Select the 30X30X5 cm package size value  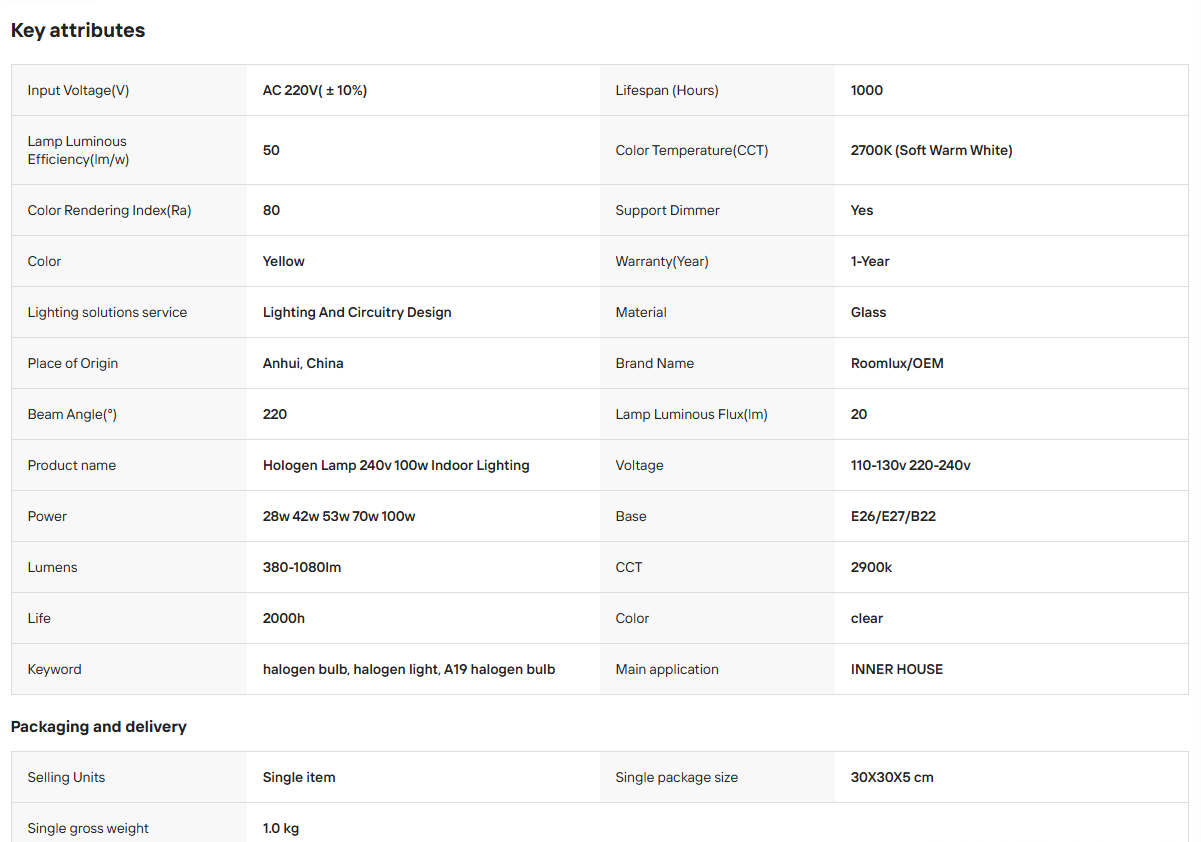[x=892, y=777]
